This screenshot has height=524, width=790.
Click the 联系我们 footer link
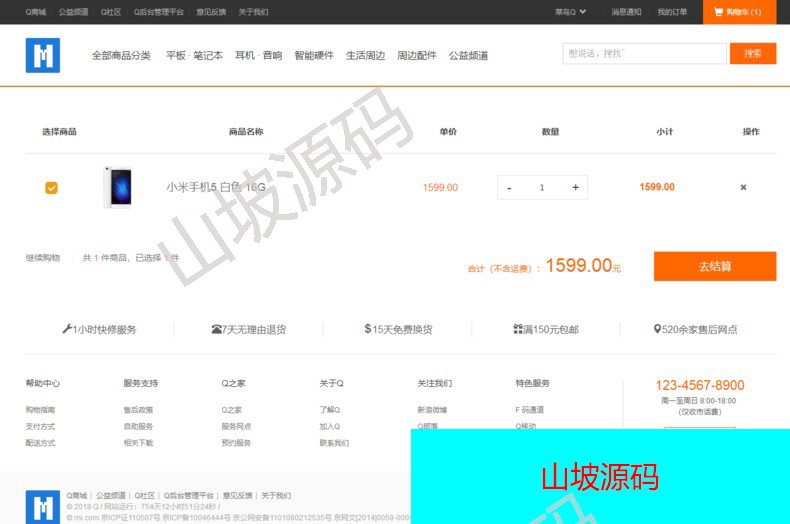(x=334, y=443)
